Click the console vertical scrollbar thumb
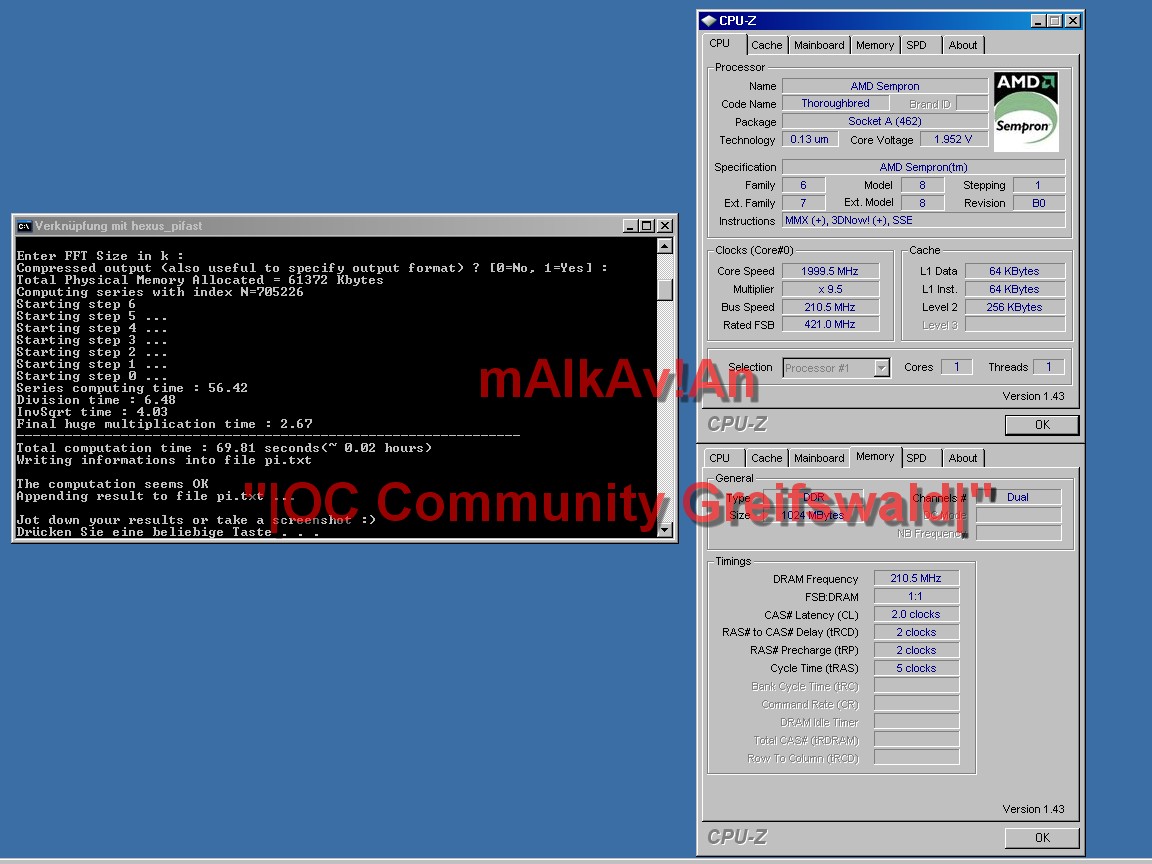This screenshot has width=1152, height=864. (x=665, y=290)
